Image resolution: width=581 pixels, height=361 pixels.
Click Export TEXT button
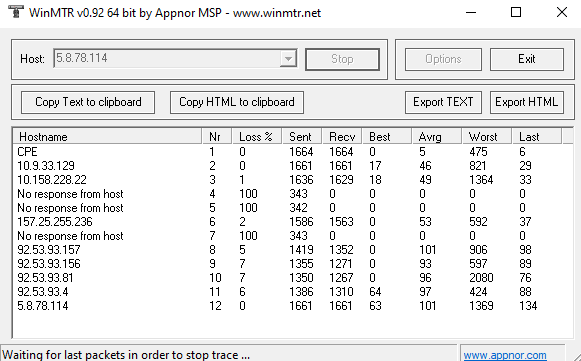pos(443,102)
